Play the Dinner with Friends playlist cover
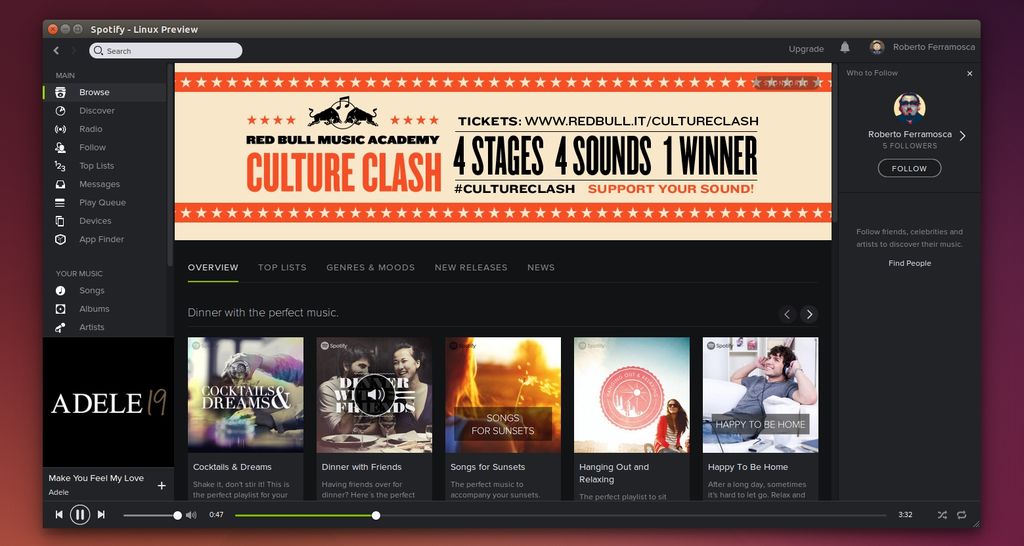This screenshot has width=1024, height=546. coord(374,395)
